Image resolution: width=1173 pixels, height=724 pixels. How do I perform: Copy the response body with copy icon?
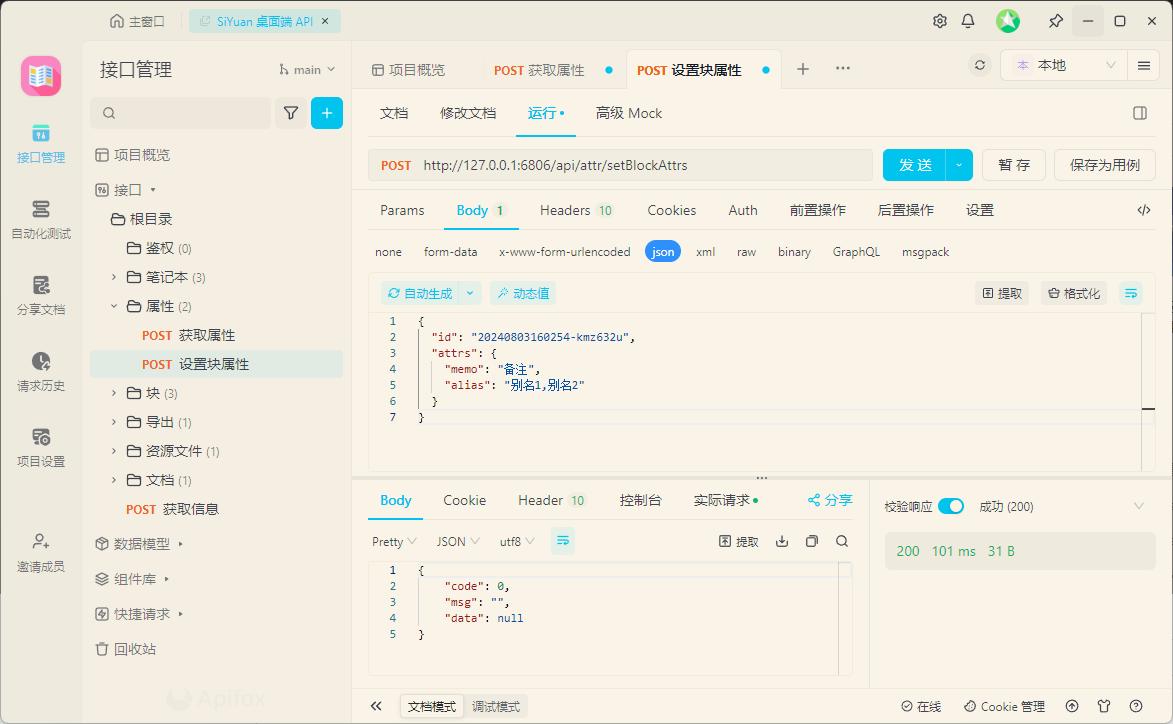[812, 542]
